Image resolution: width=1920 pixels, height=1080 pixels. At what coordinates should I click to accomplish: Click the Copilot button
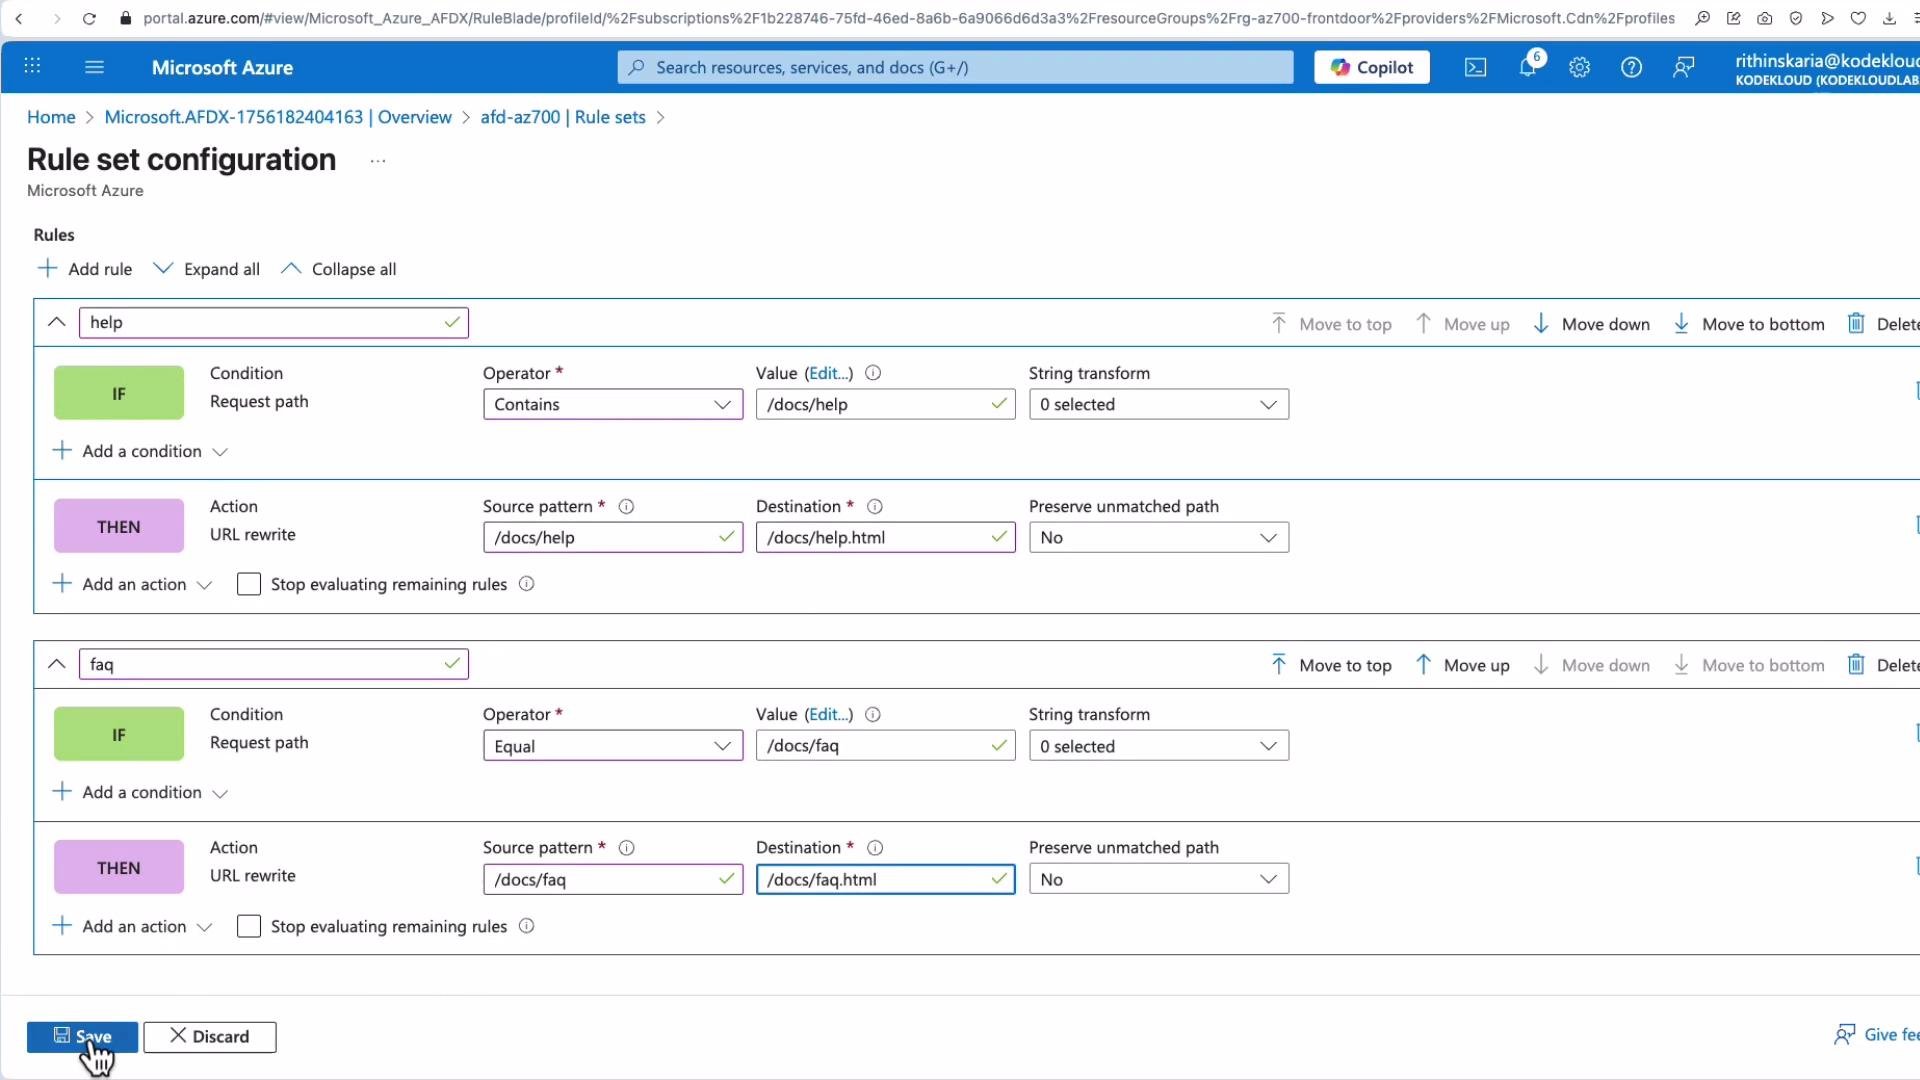tap(1371, 67)
